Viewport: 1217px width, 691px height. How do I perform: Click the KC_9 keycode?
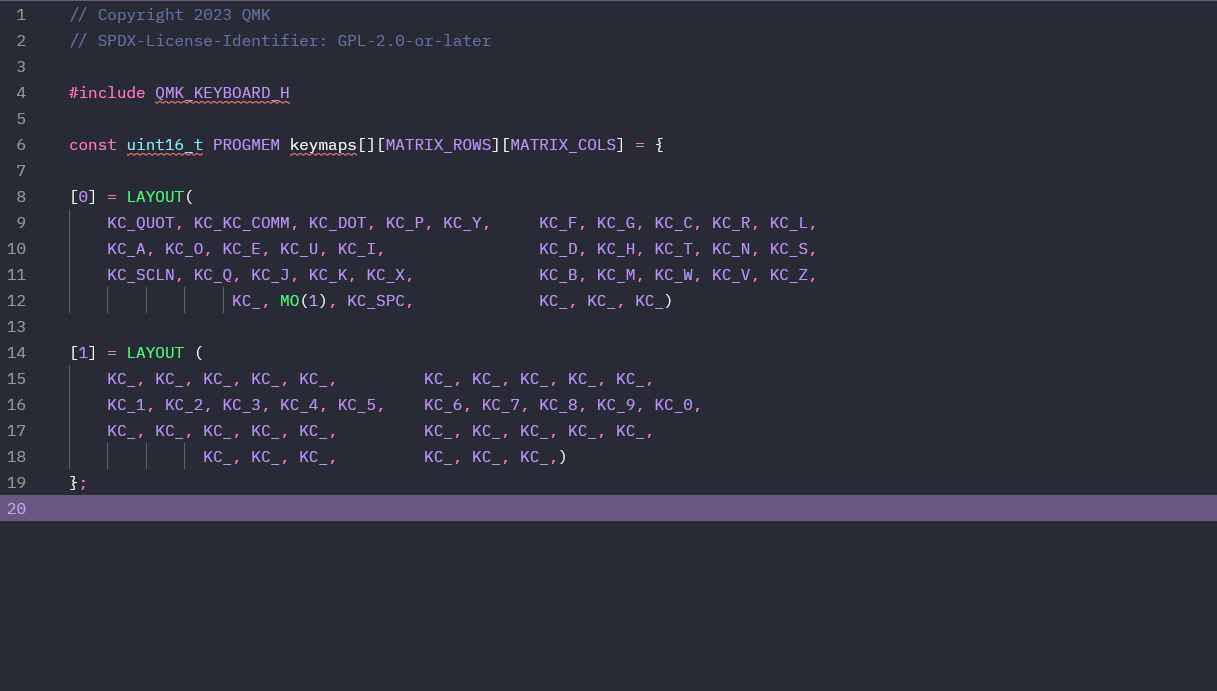pos(616,405)
